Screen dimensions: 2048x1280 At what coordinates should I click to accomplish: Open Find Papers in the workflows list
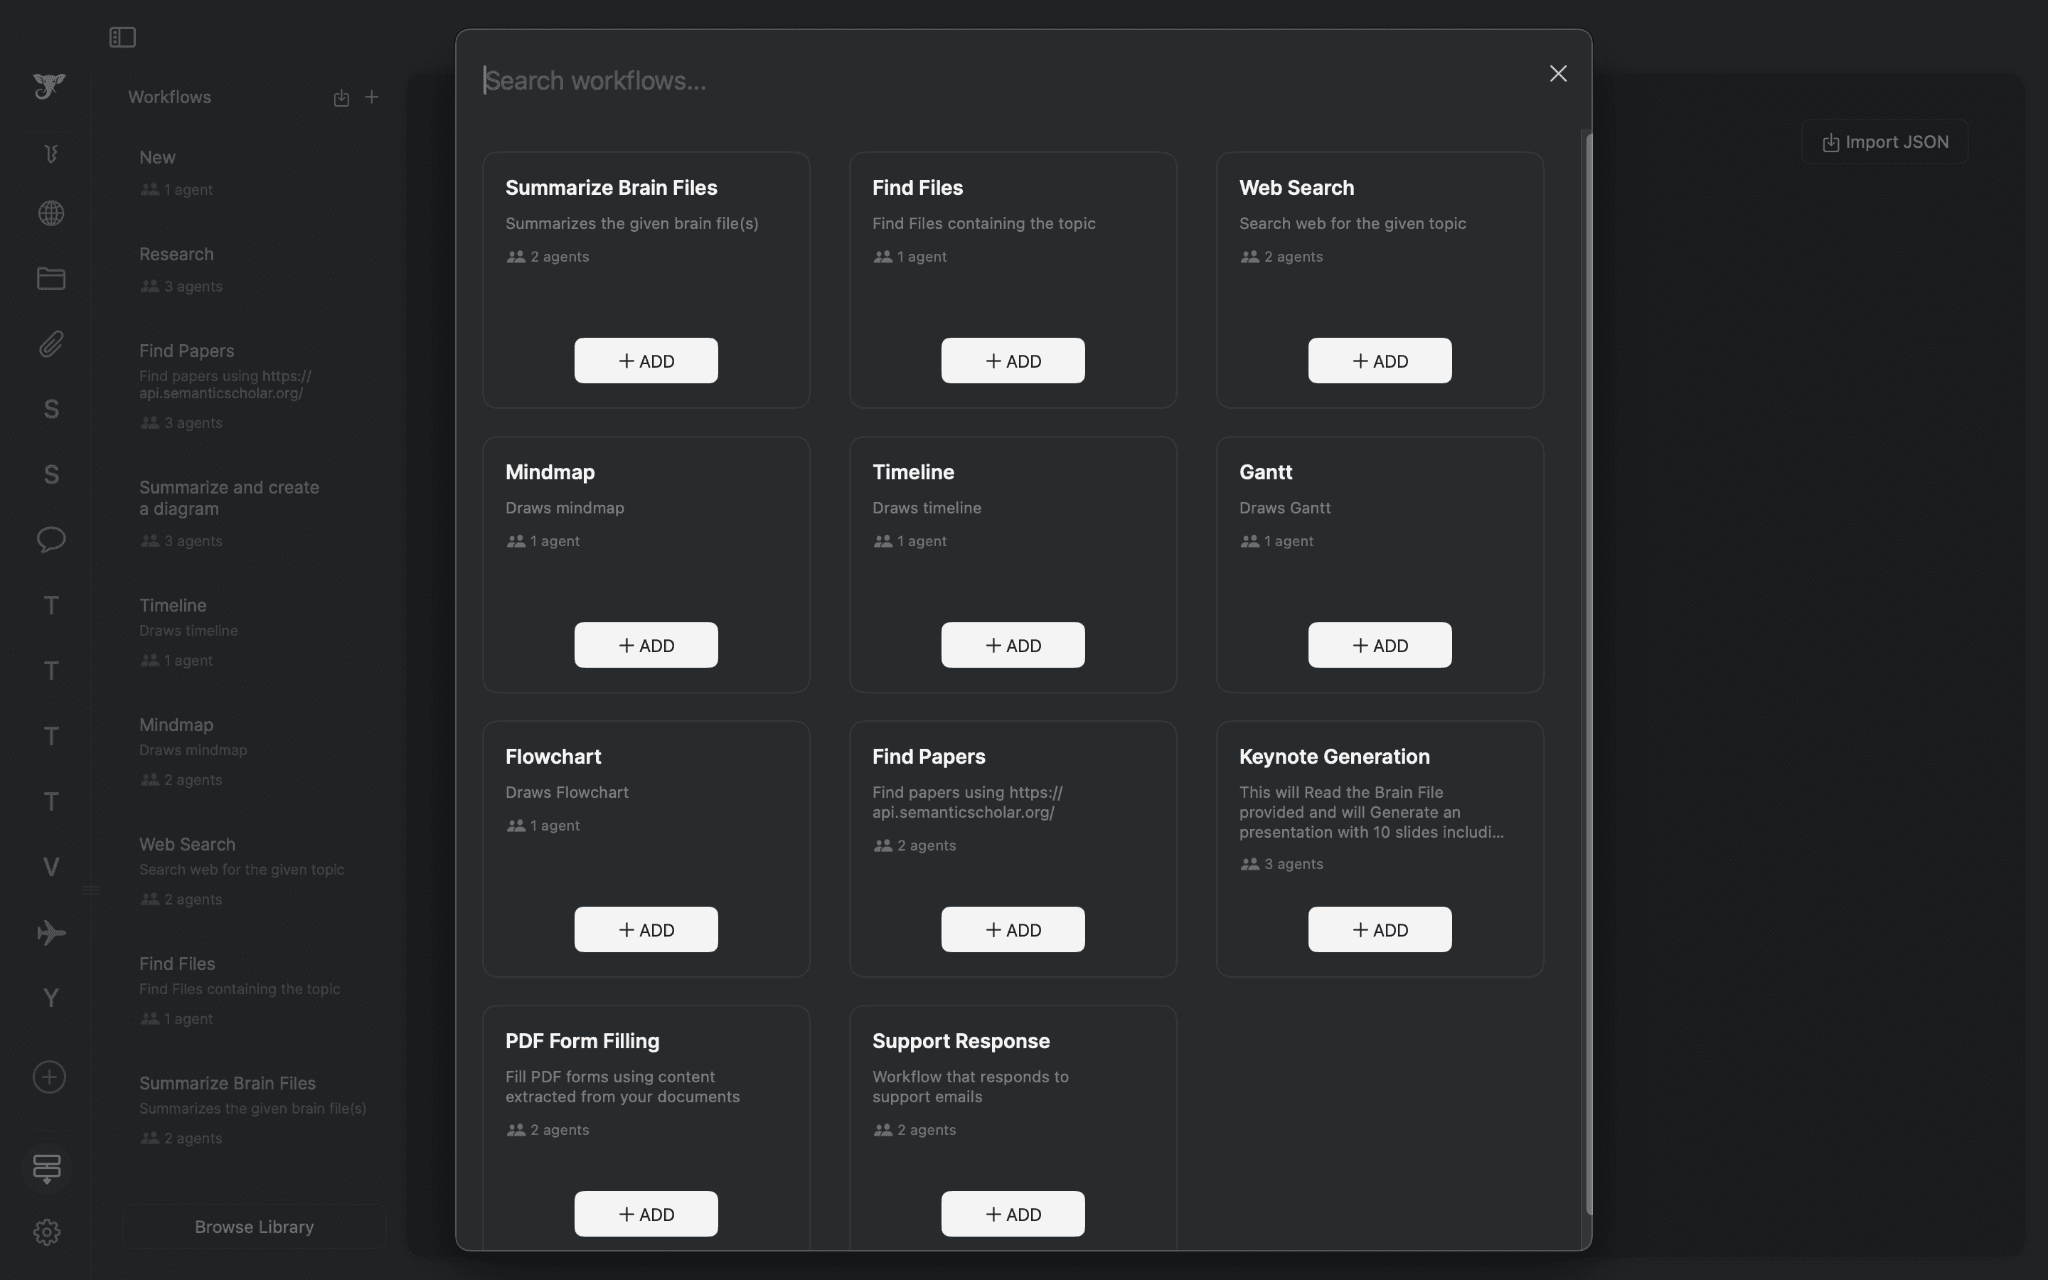(x=254, y=386)
